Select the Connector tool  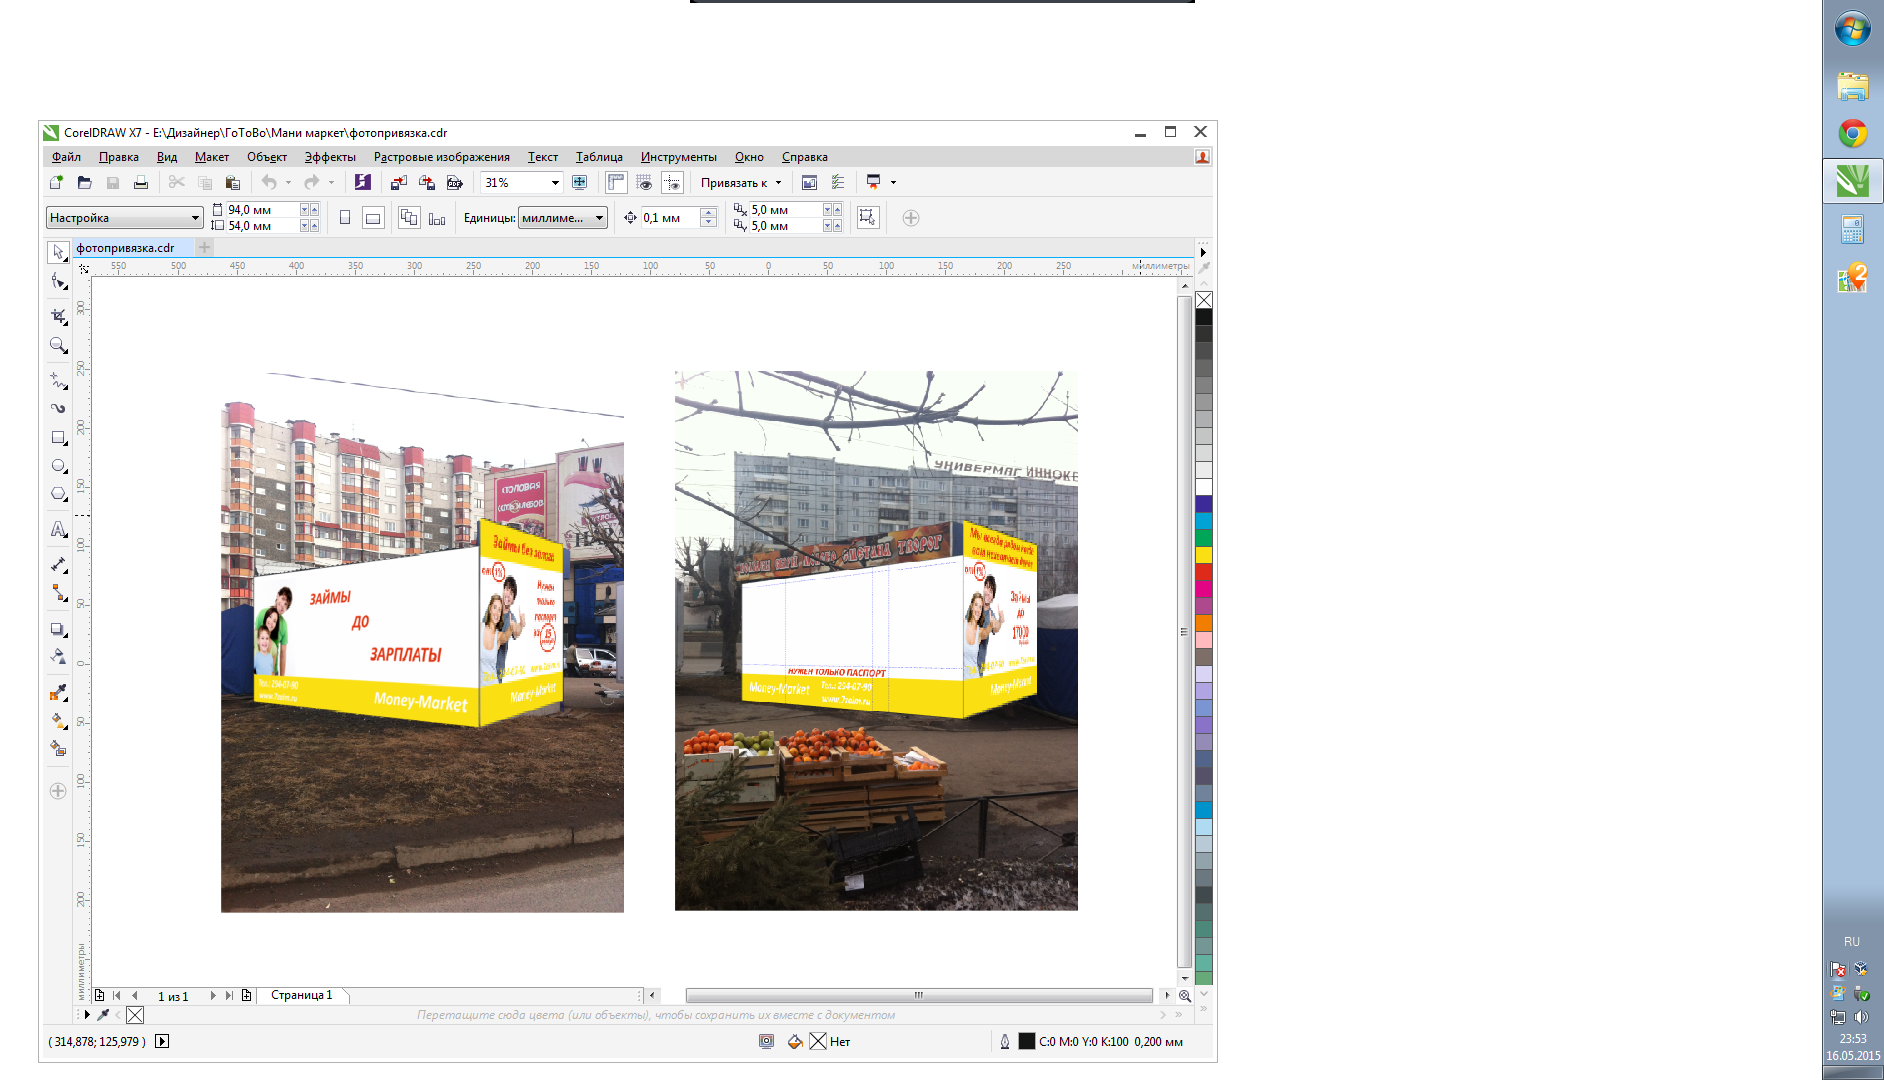click(58, 593)
